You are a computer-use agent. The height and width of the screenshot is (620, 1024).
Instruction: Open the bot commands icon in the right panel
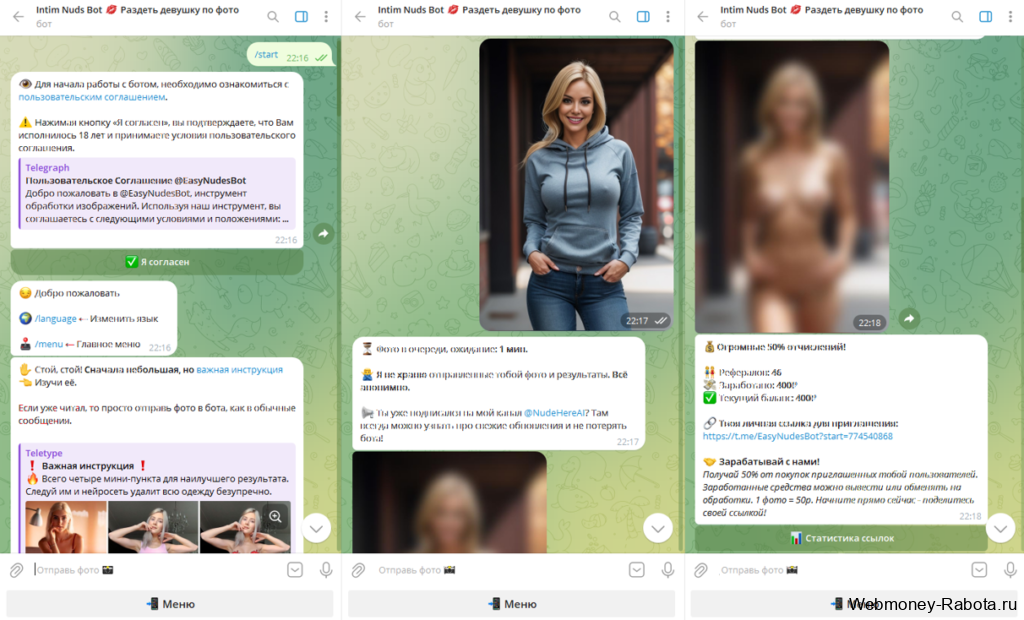click(x=979, y=570)
